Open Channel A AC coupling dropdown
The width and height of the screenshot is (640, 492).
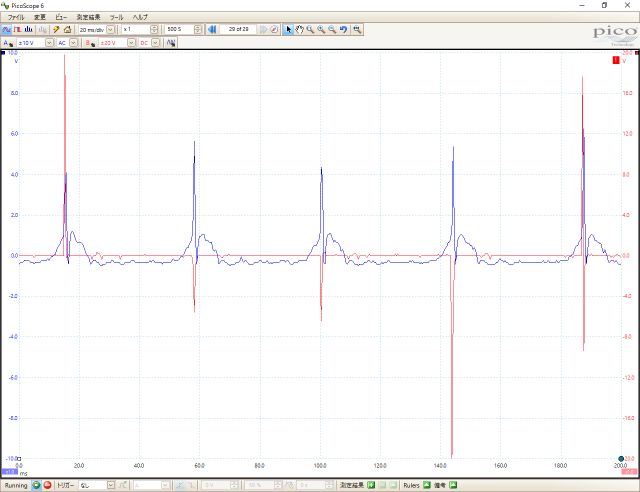[73, 43]
